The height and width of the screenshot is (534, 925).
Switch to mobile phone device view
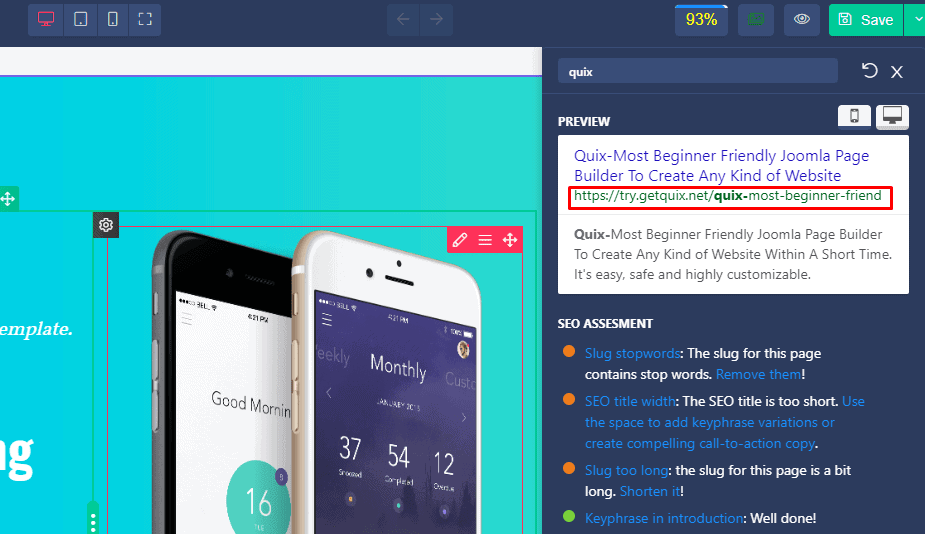(113, 19)
